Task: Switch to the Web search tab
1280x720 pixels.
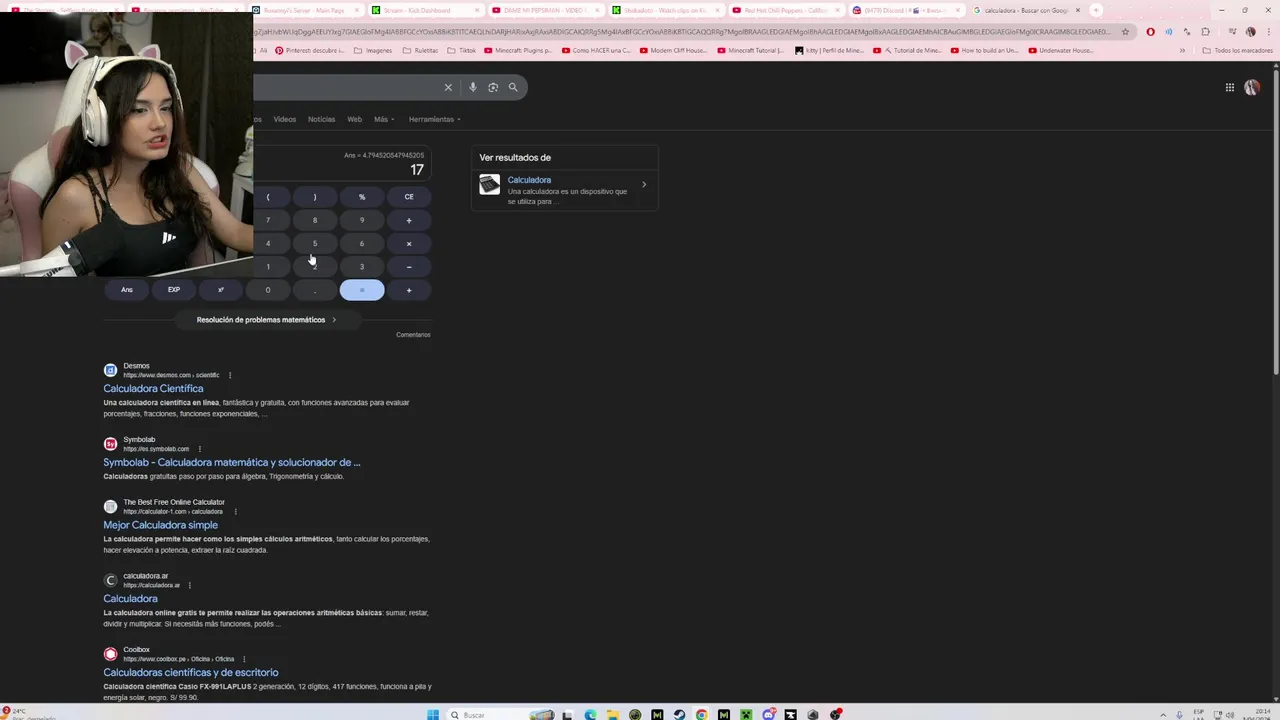Action: 355,119
